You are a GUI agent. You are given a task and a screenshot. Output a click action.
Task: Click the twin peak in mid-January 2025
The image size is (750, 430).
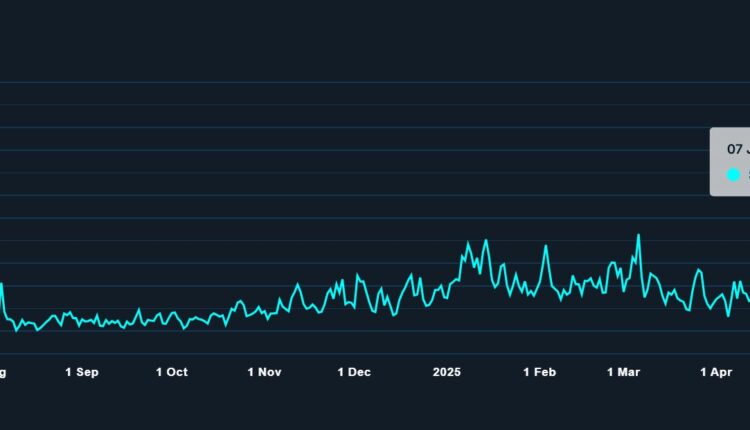click(486, 241)
